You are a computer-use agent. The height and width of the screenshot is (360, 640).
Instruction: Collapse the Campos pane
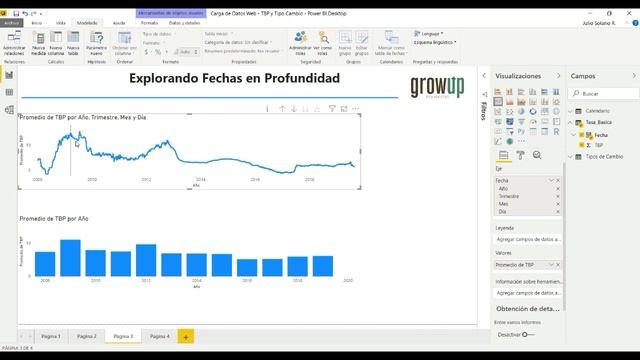634,76
